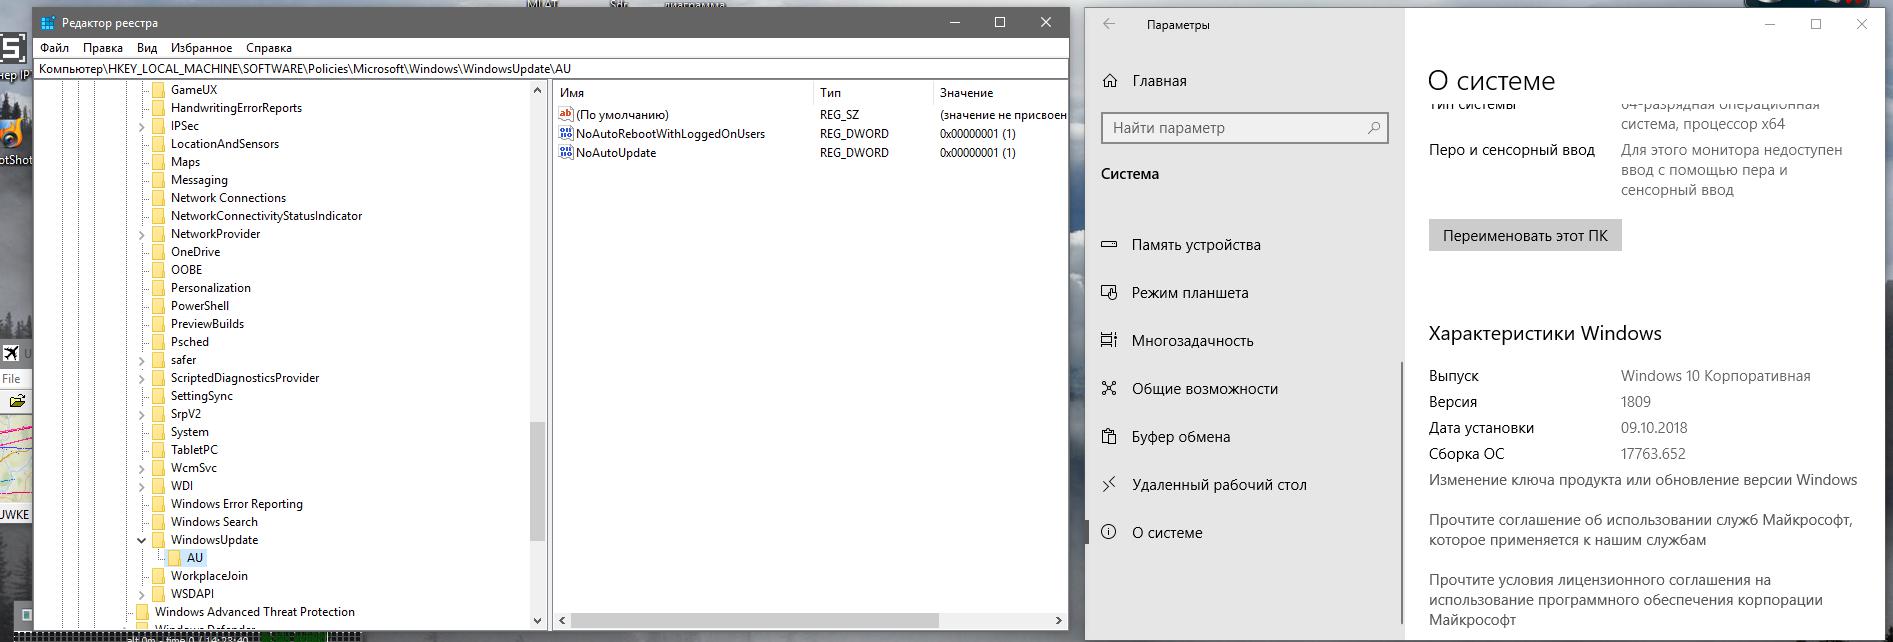The image size is (1893, 642).
Task: Open Главная in Settings
Action: click(1159, 81)
